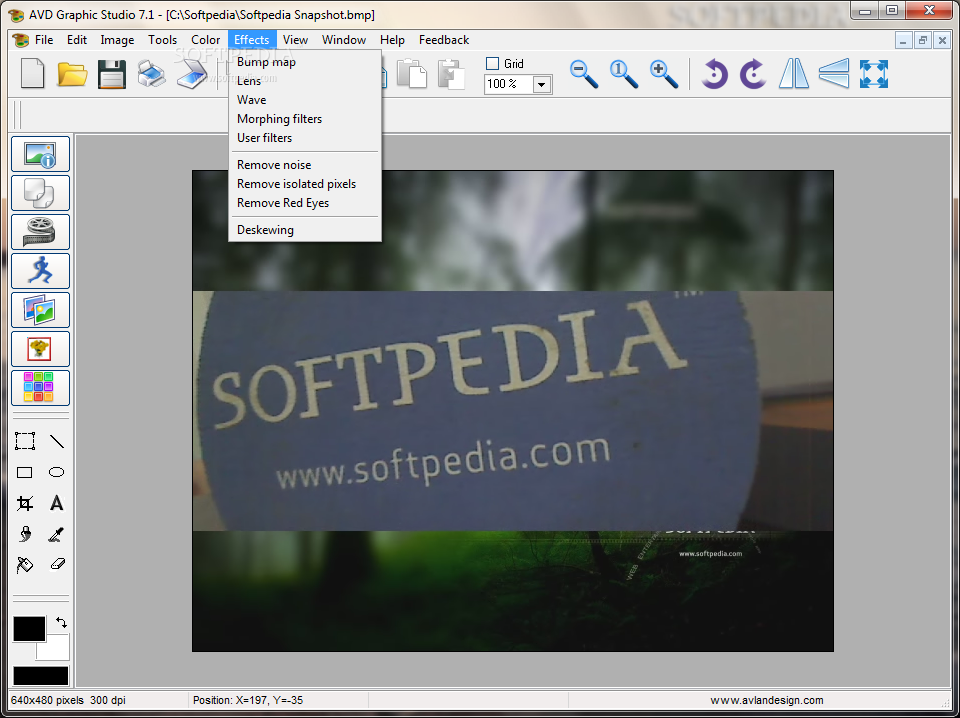Swap foreground and background colors
Screen dimensions: 960x718
[x=61, y=623]
